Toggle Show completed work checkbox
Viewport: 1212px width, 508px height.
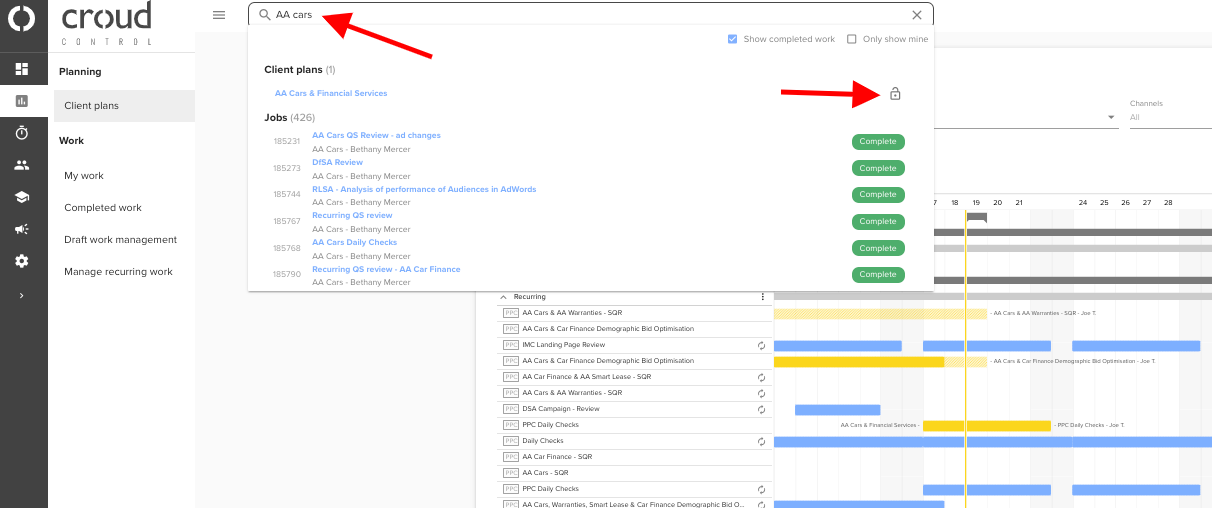(733, 39)
